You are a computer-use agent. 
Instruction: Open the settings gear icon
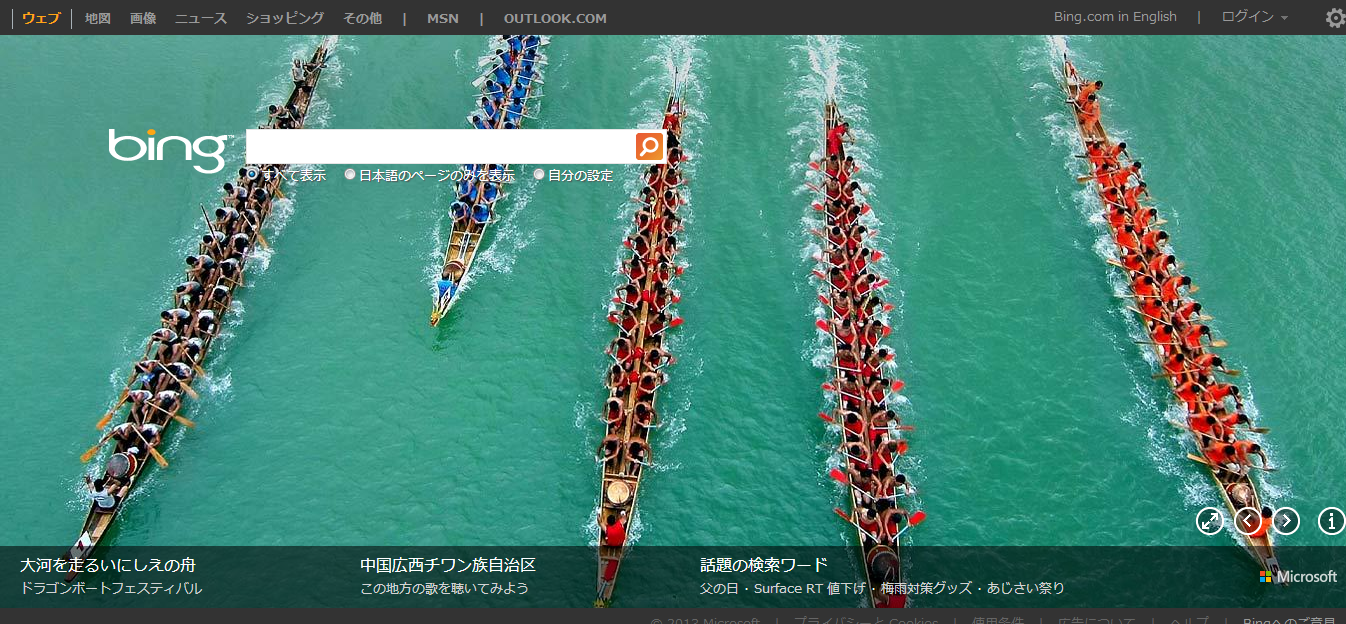coord(1334,18)
